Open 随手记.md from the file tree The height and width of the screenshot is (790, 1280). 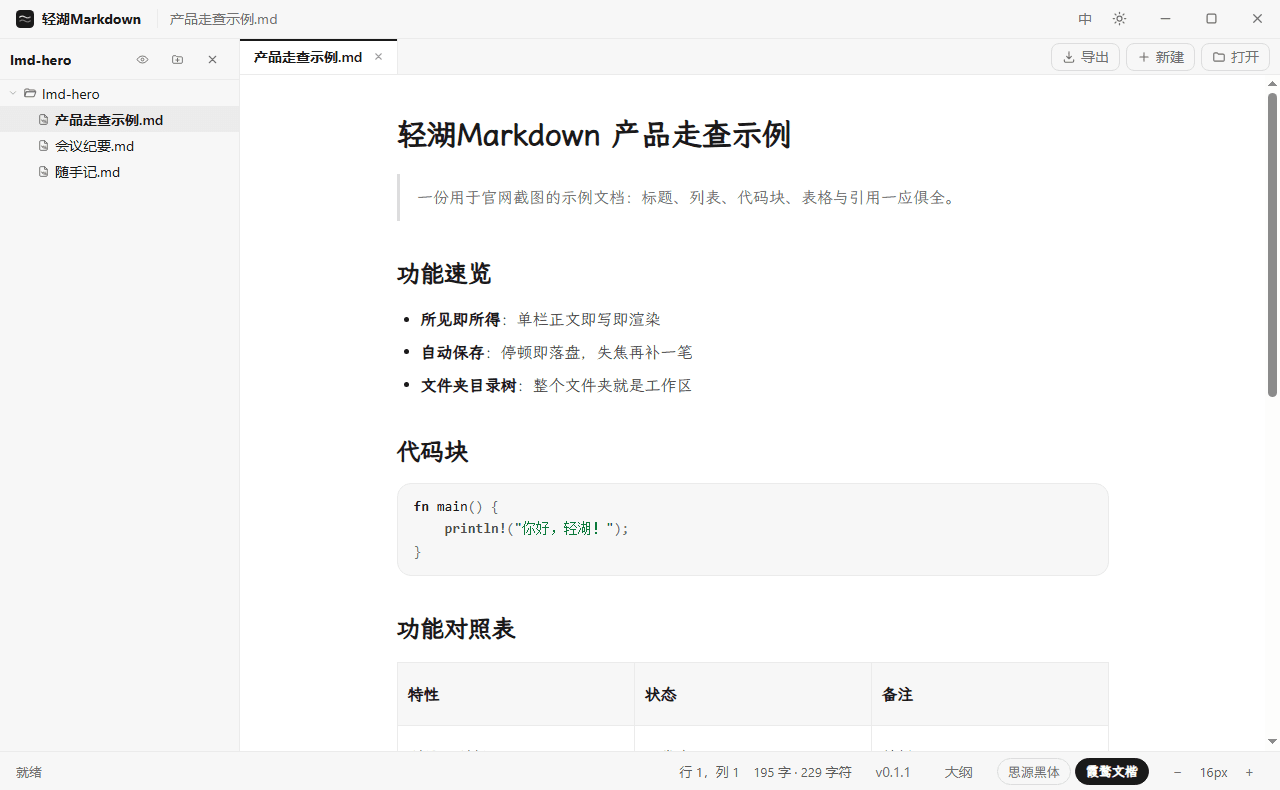tap(120, 172)
